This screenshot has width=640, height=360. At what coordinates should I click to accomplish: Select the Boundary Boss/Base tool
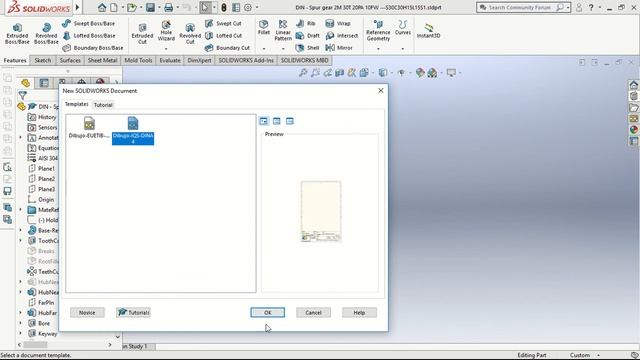coord(93,48)
